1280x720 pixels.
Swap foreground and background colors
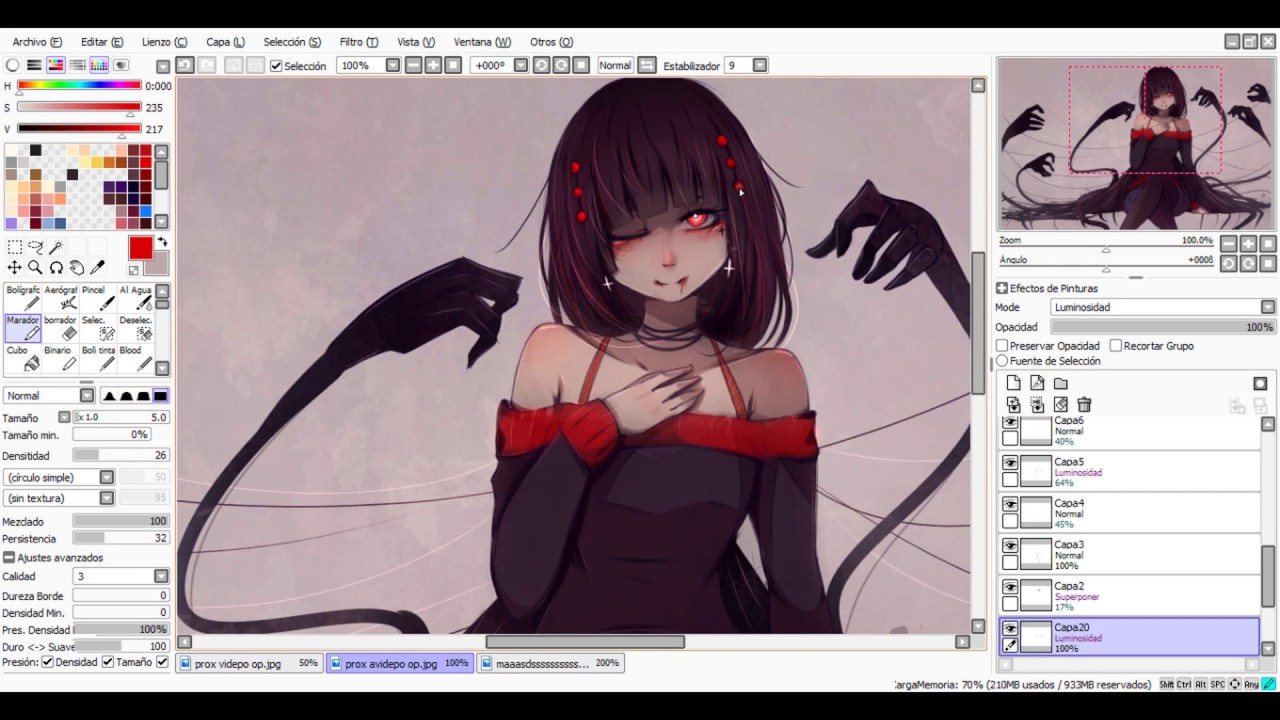point(162,243)
